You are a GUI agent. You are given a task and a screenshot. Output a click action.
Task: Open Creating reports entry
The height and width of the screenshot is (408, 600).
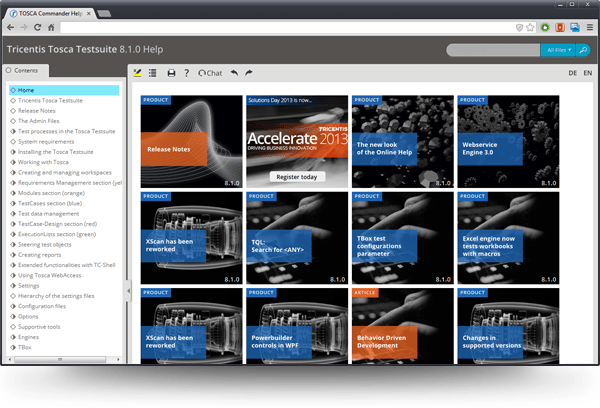[39, 255]
